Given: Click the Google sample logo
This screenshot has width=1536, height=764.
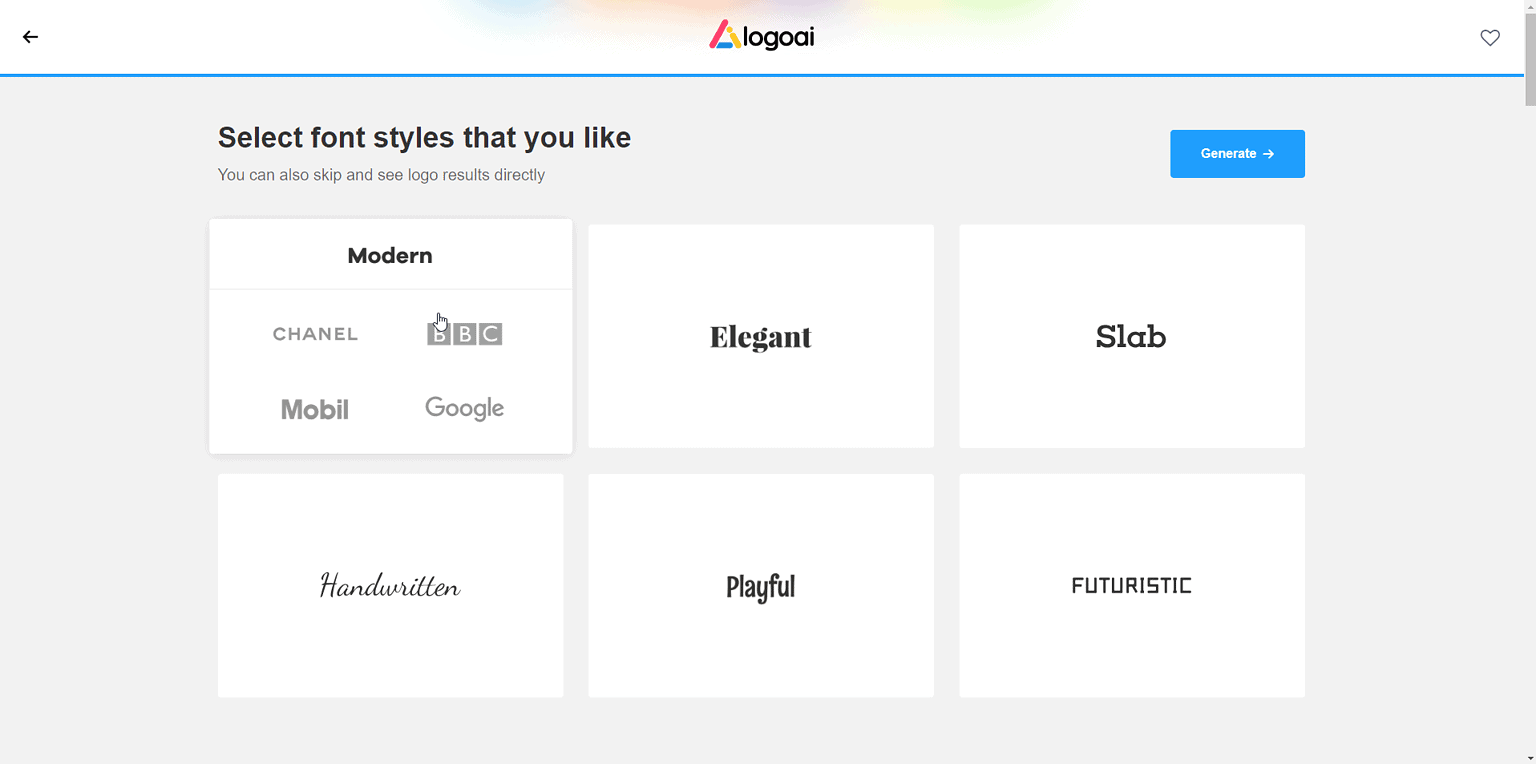Looking at the screenshot, I should 464,408.
